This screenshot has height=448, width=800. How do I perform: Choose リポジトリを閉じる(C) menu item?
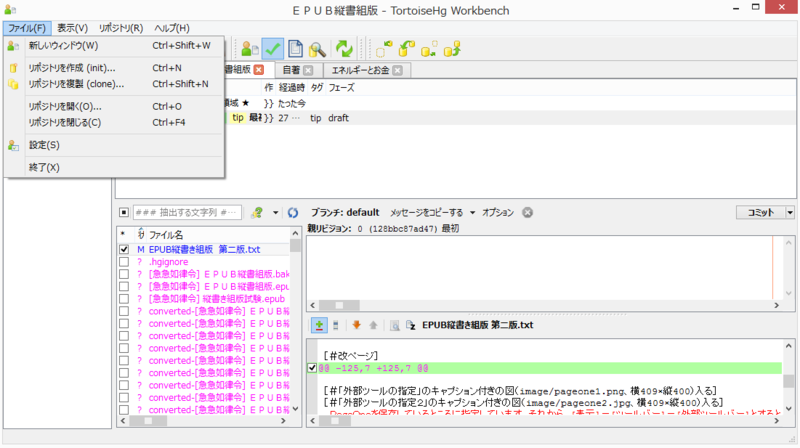click(x=115, y=122)
